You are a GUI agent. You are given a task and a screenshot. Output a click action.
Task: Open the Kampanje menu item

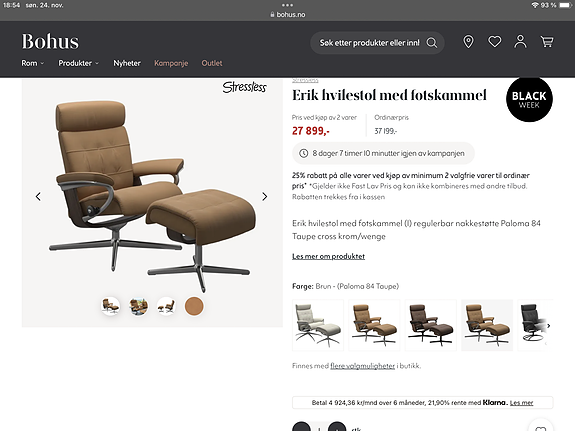[171, 63]
